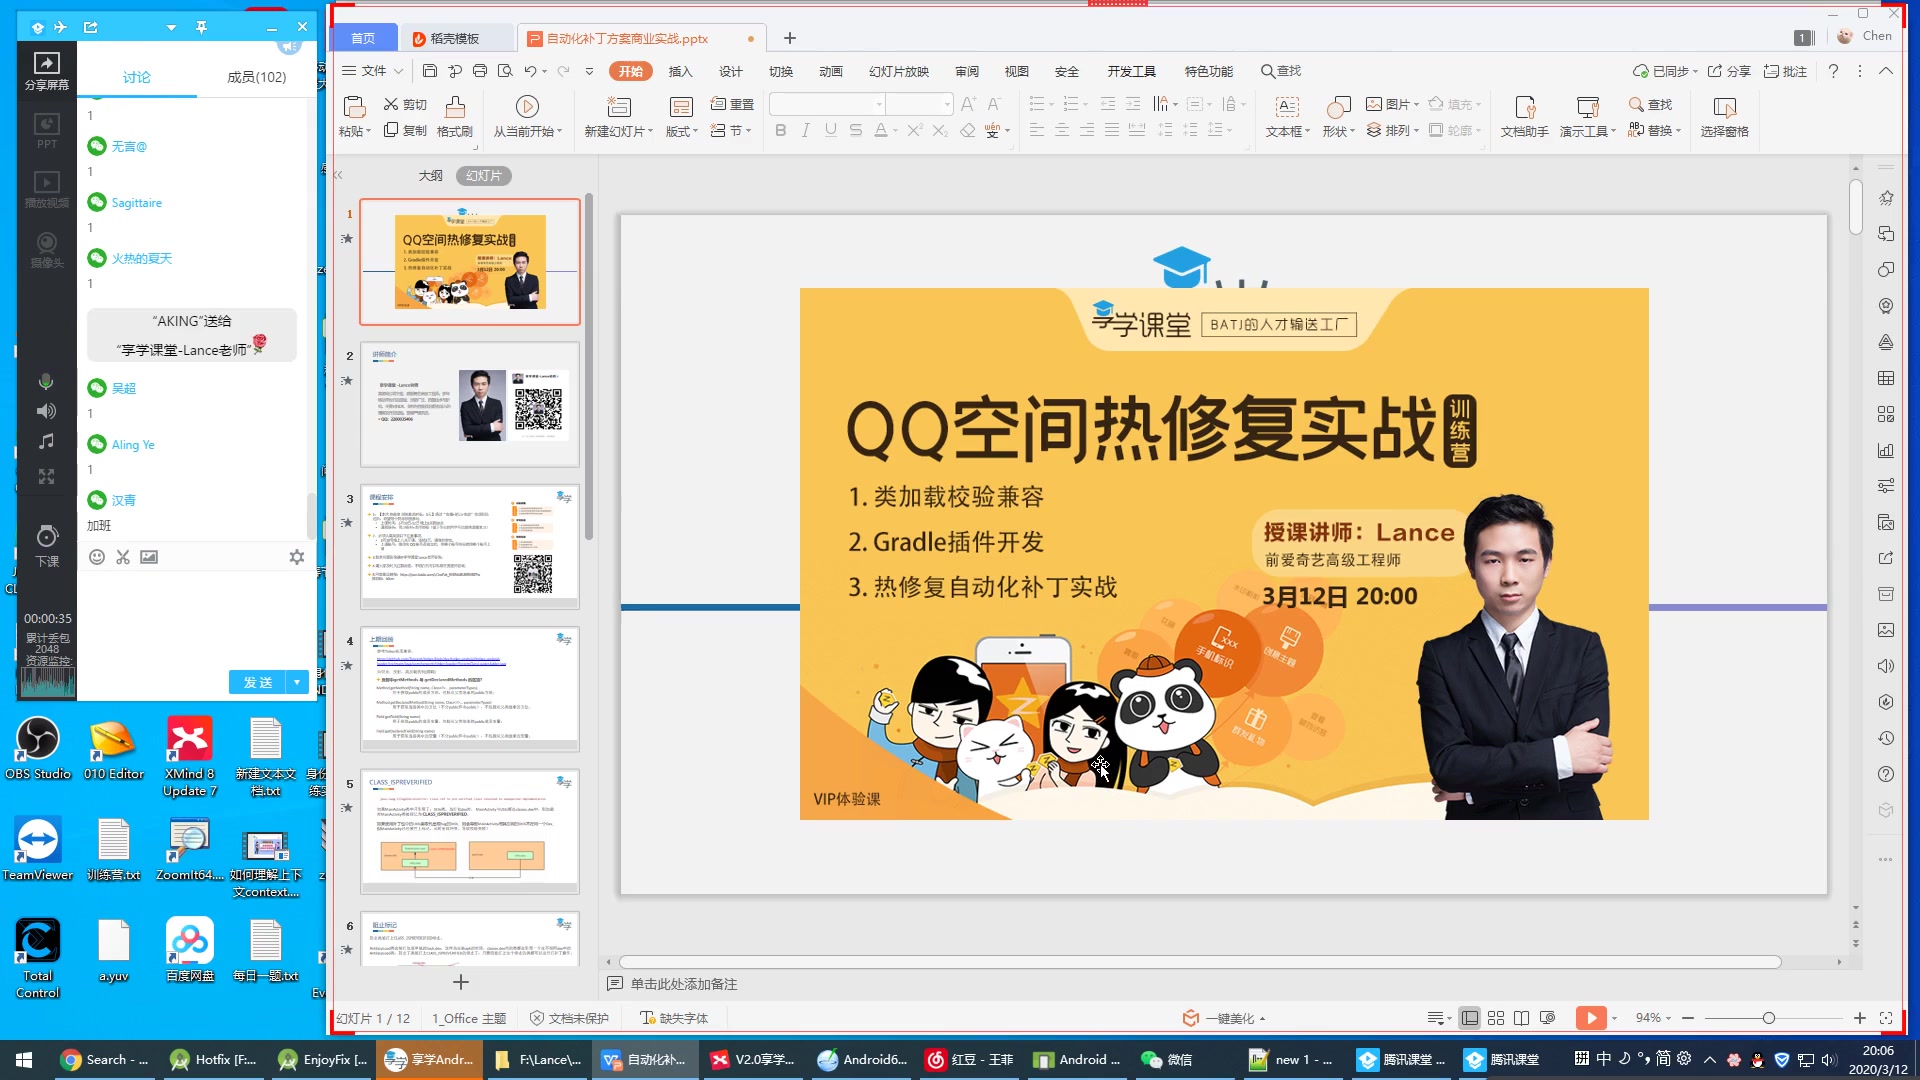This screenshot has height=1080, width=1920.
Task: Start slideshow from current slide (从当前开始)
Action: coord(527,117)
